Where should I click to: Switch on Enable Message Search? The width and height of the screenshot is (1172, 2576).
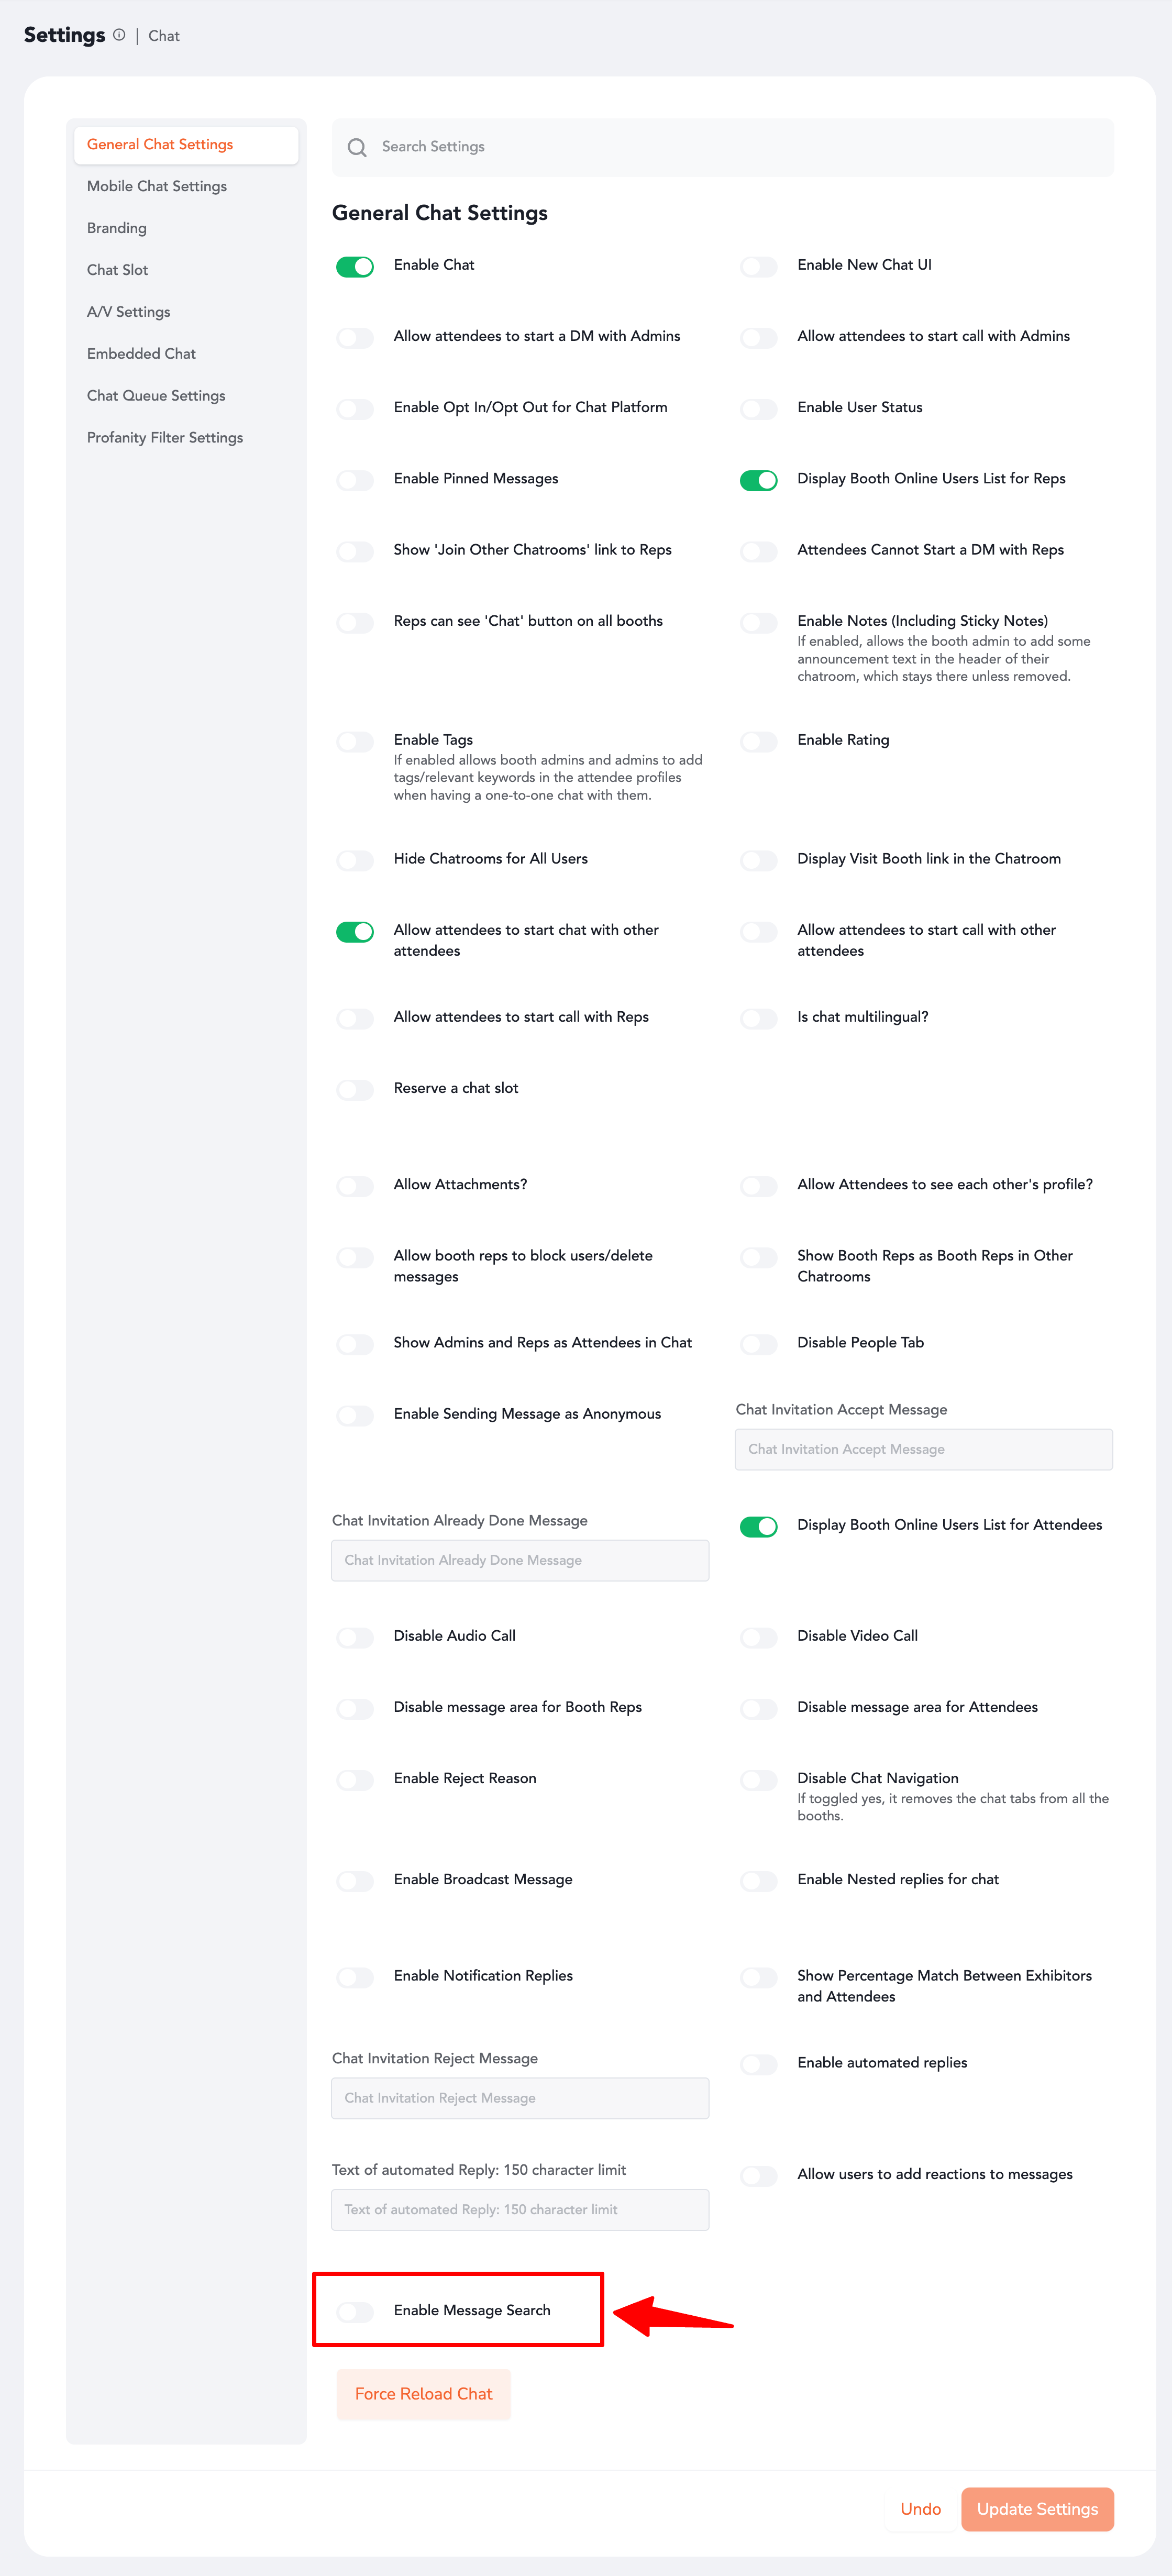point(355,2311)
